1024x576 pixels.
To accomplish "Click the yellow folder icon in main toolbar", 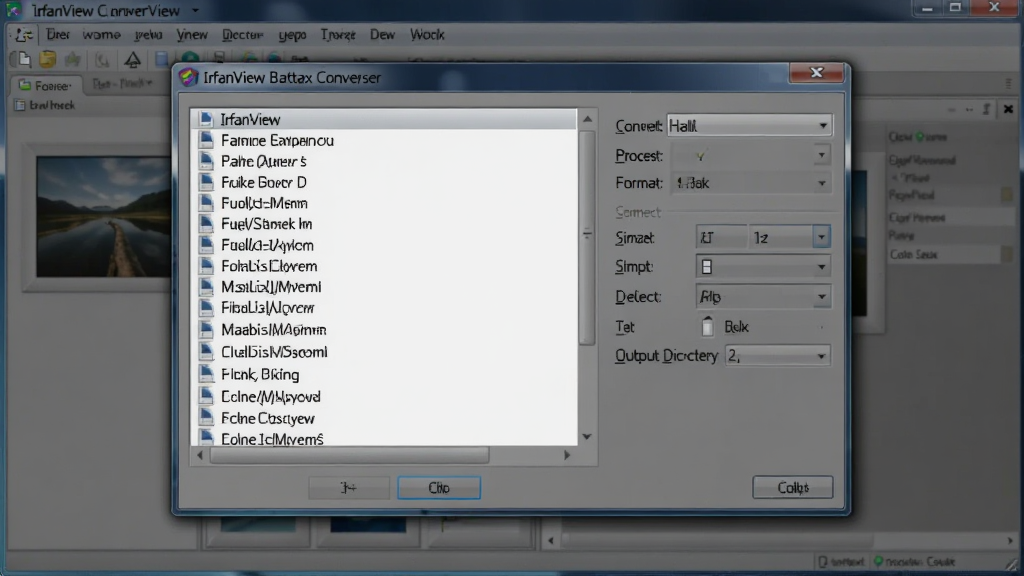I will point(47,59).
